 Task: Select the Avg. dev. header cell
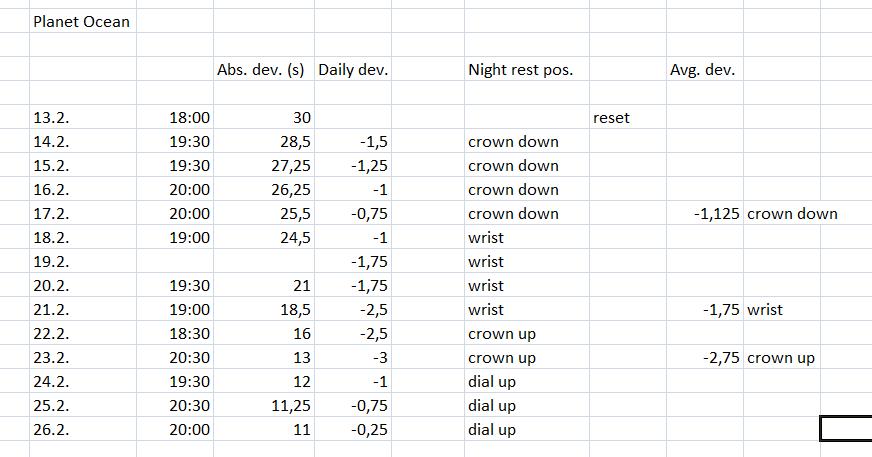click(x=701, y=70)
